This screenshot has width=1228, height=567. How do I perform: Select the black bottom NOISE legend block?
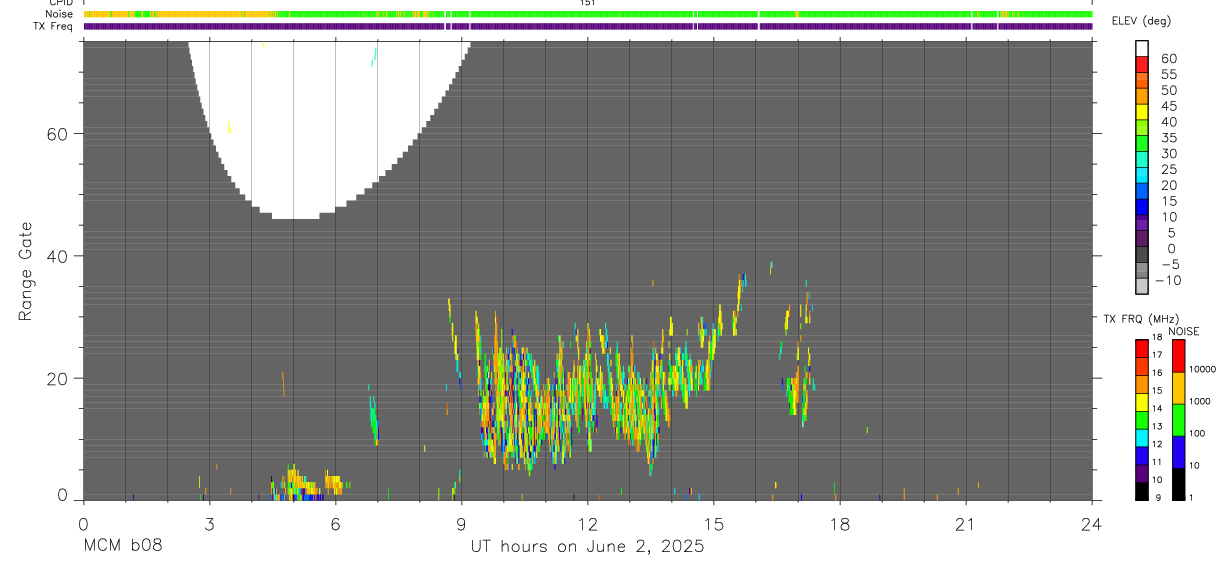(1178, 484)
